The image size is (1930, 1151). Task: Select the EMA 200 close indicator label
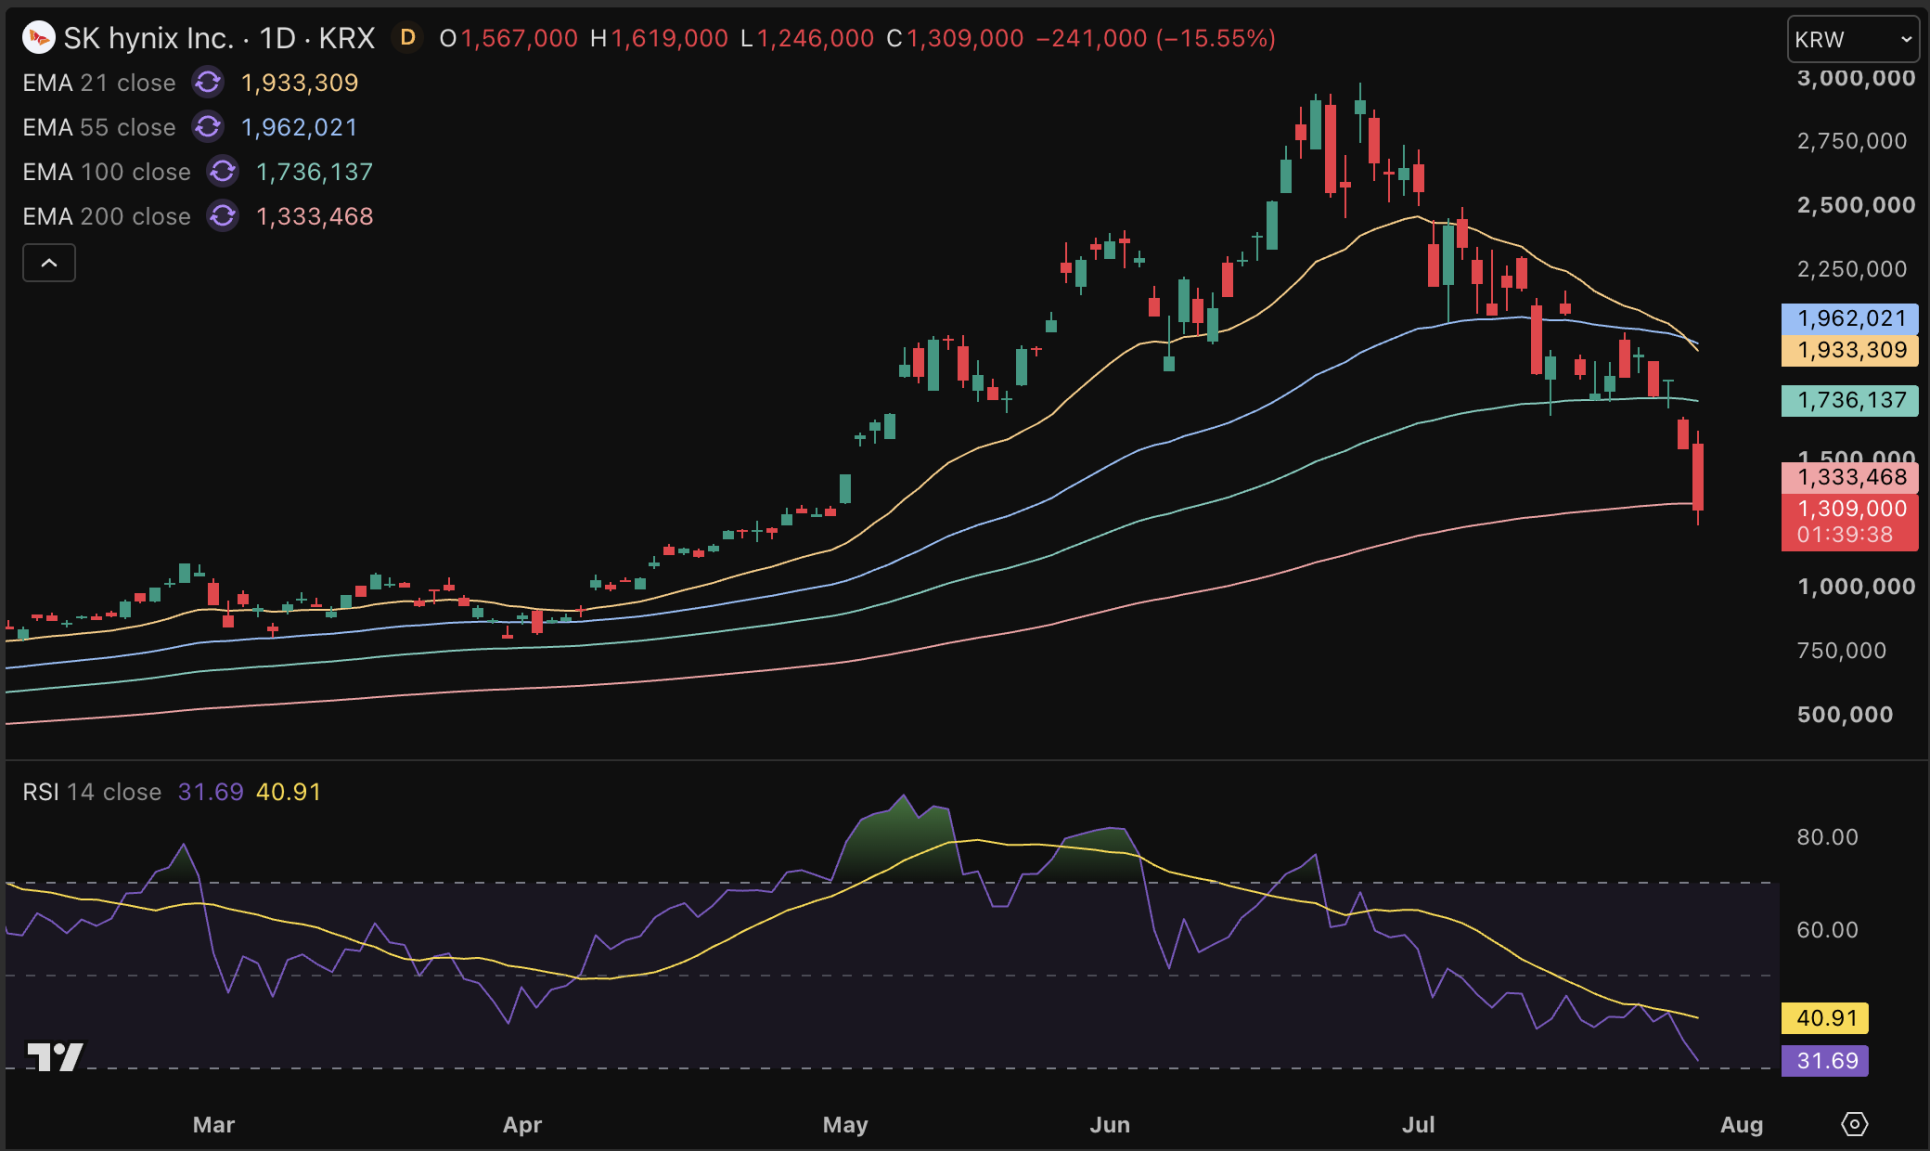[106, 217]
